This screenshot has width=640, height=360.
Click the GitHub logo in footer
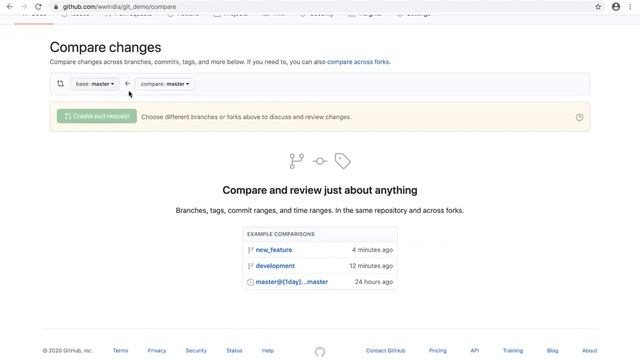320,351
